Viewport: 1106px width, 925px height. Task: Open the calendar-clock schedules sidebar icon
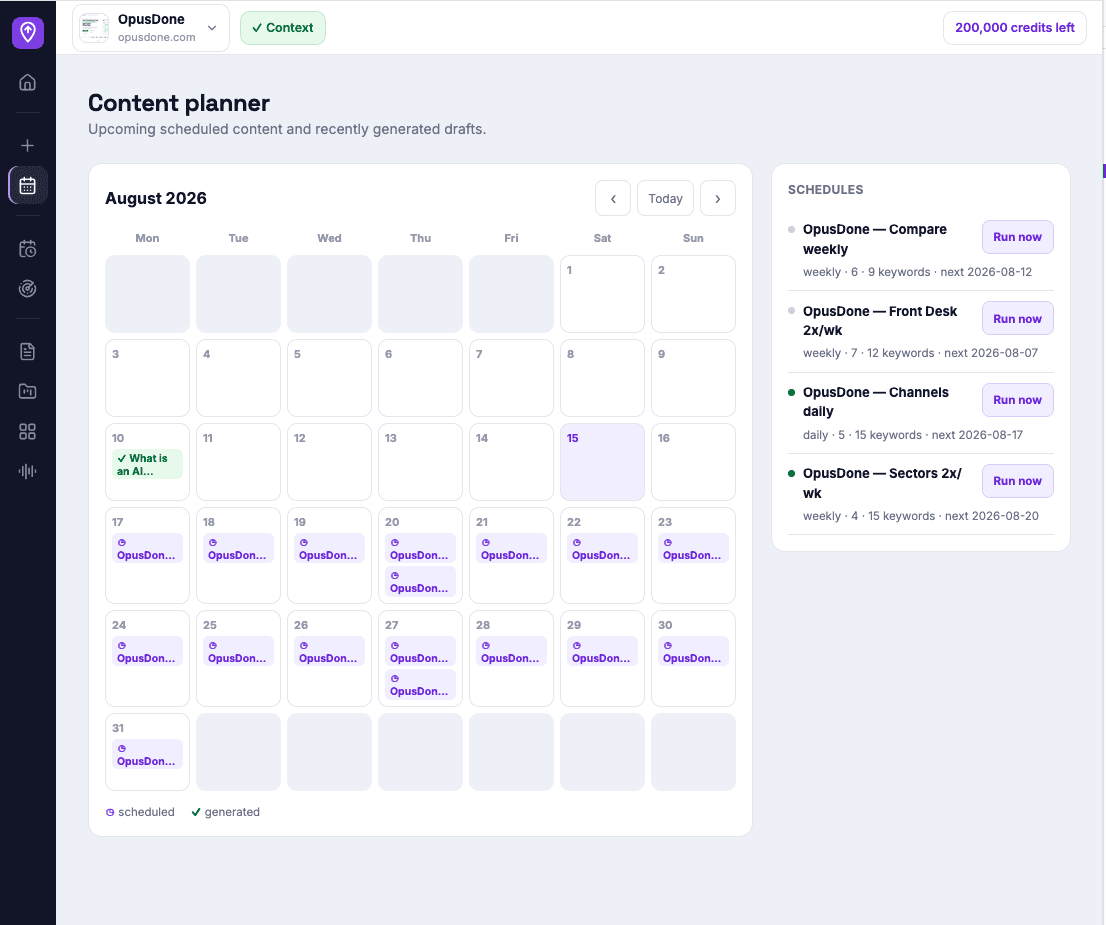coord(28,248)
